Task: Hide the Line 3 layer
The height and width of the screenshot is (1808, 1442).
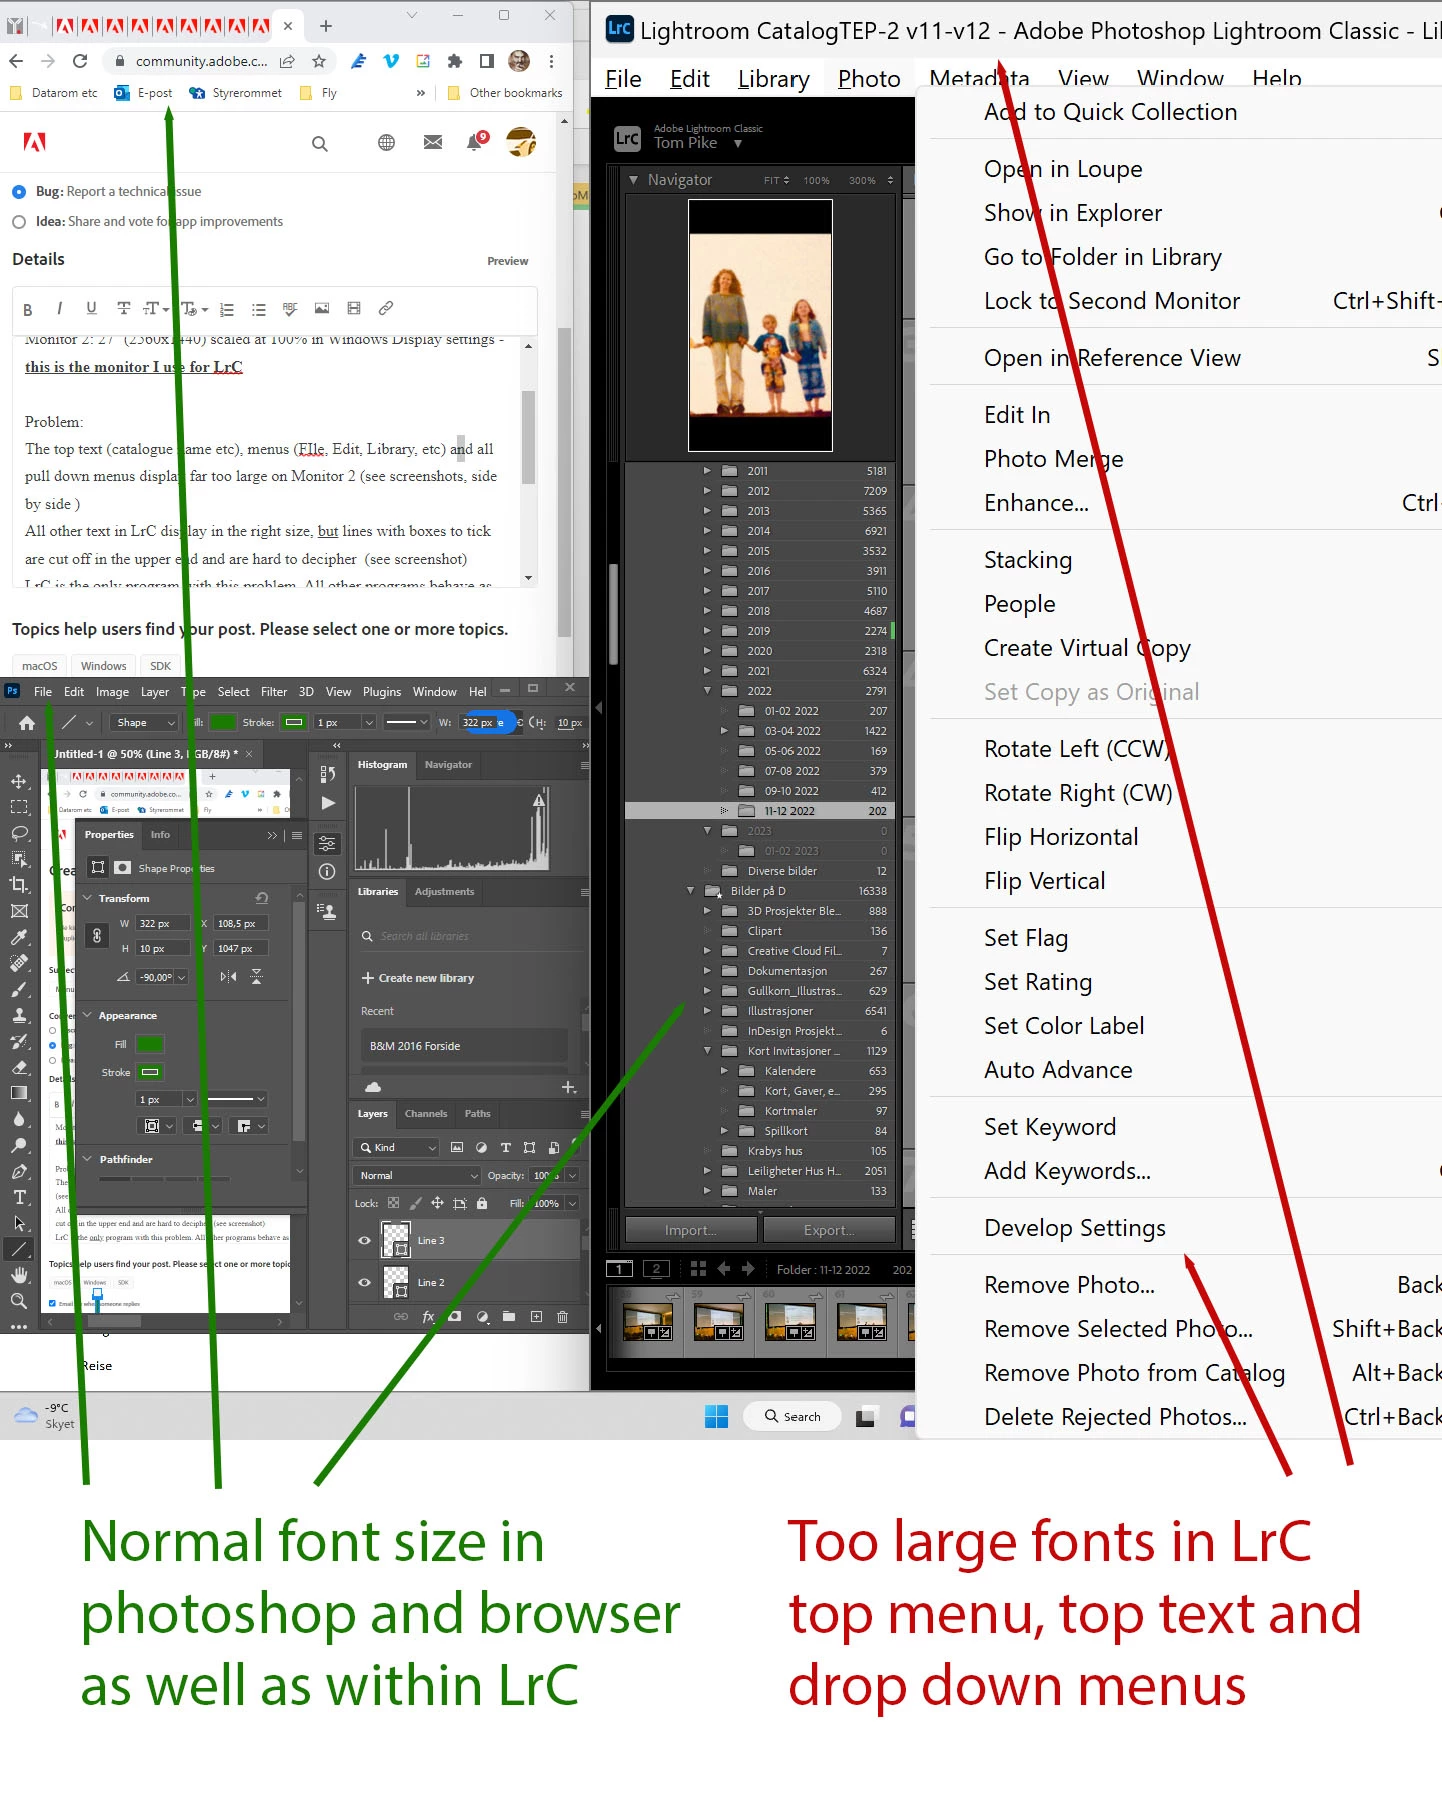Action: [364, 1240]
